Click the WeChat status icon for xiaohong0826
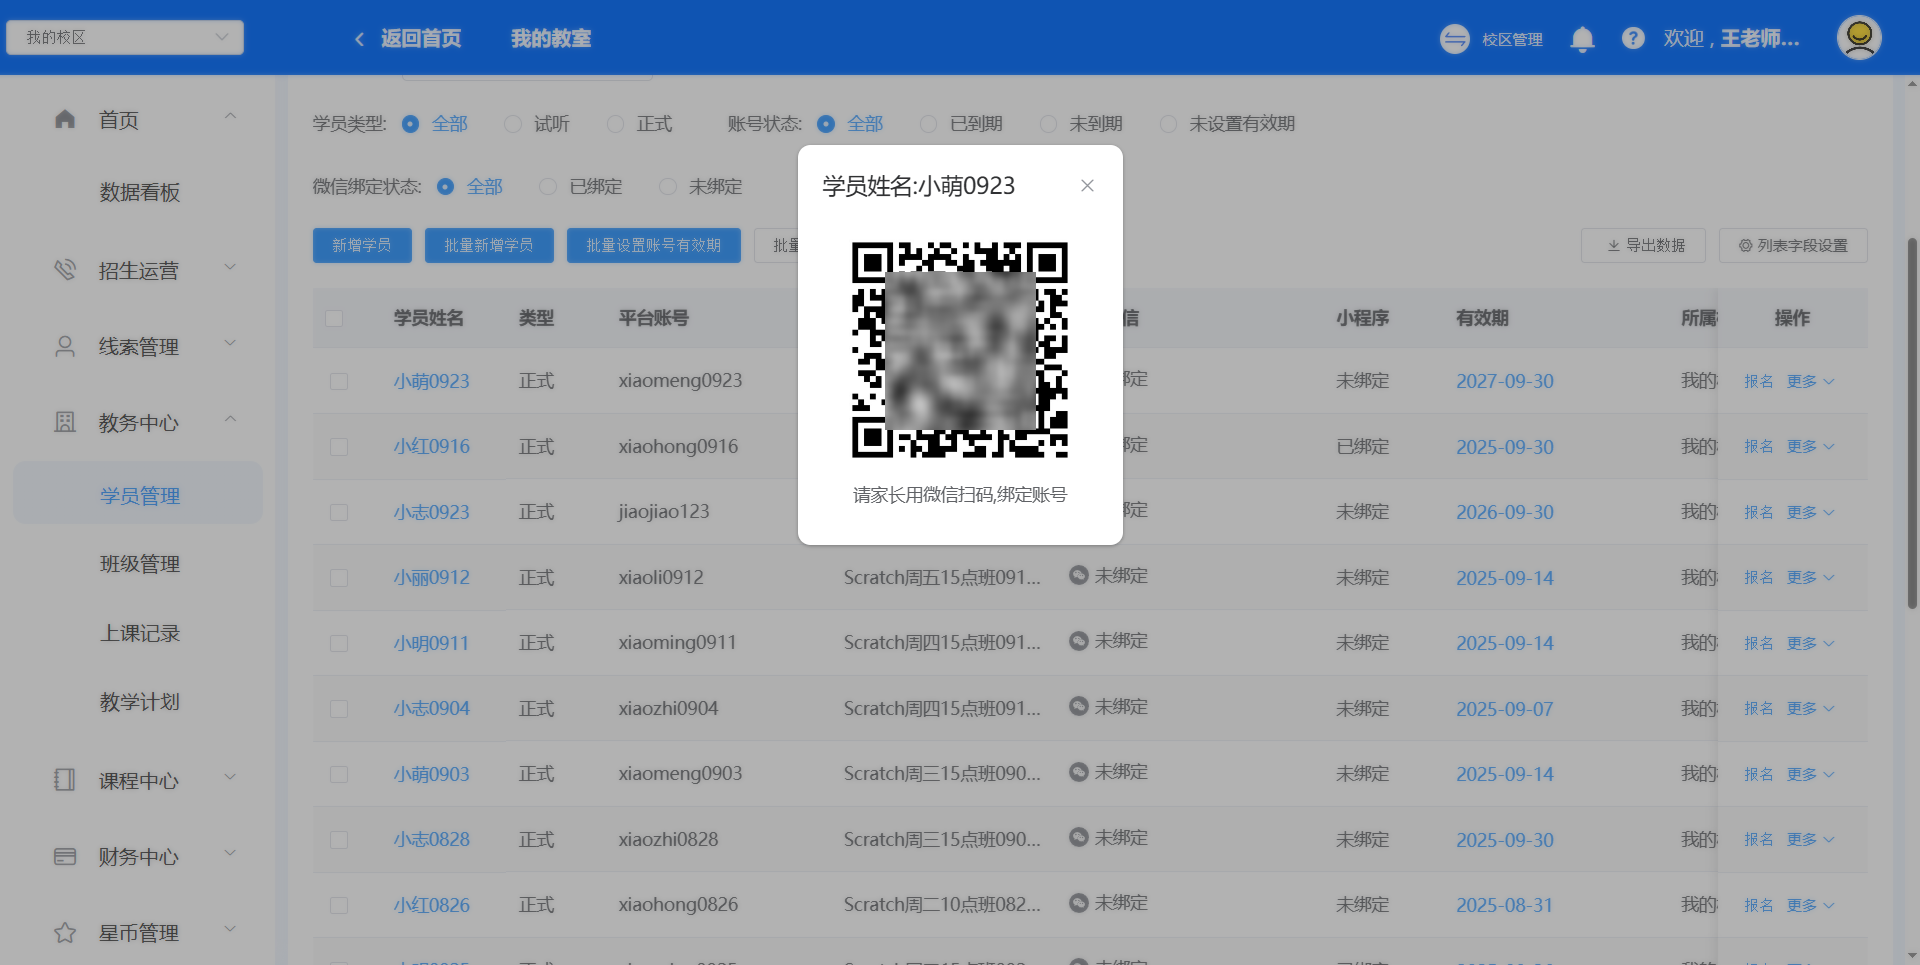The width and height of the screenshot is (1920, 965). pyautogui.click(x=1079, y=903)
